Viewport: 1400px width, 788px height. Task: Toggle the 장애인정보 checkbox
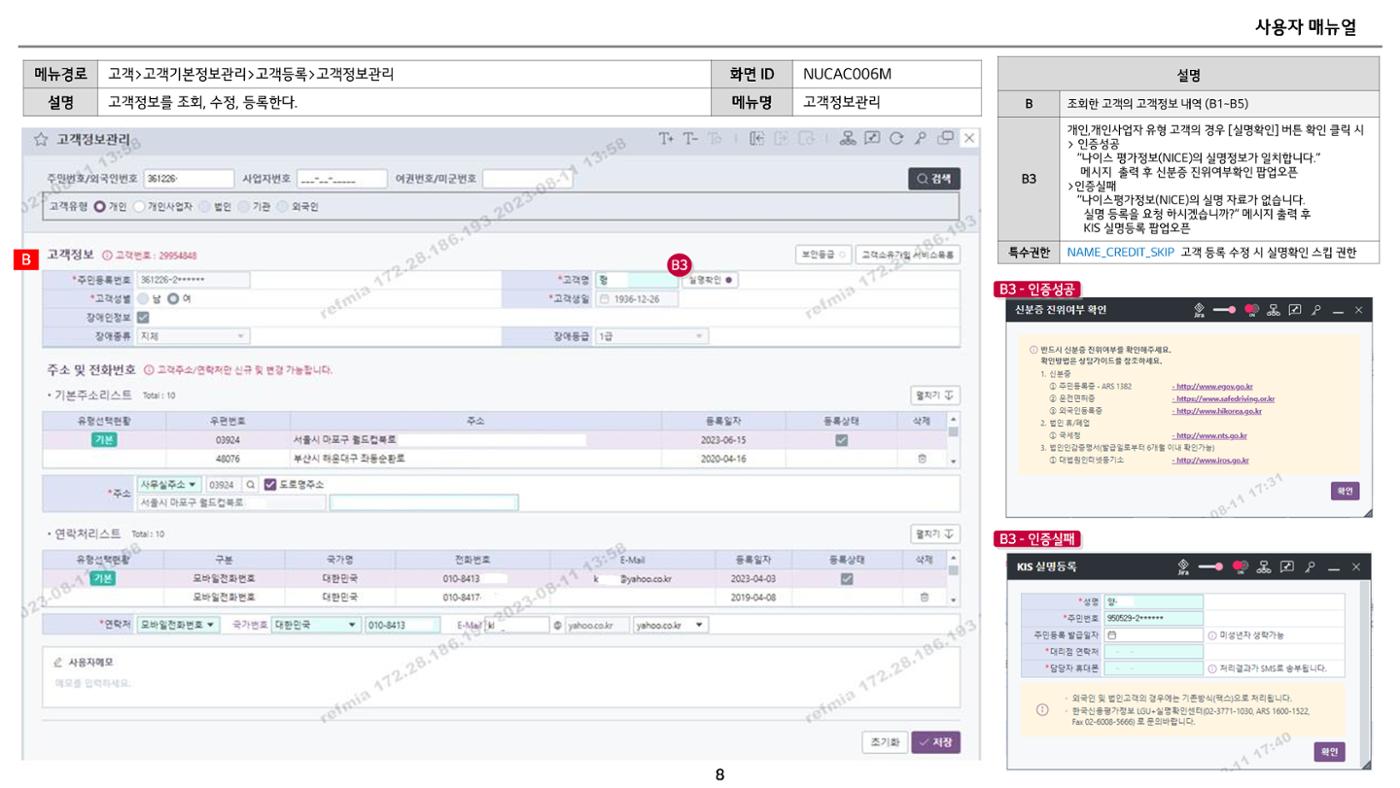tap(142, 318)
